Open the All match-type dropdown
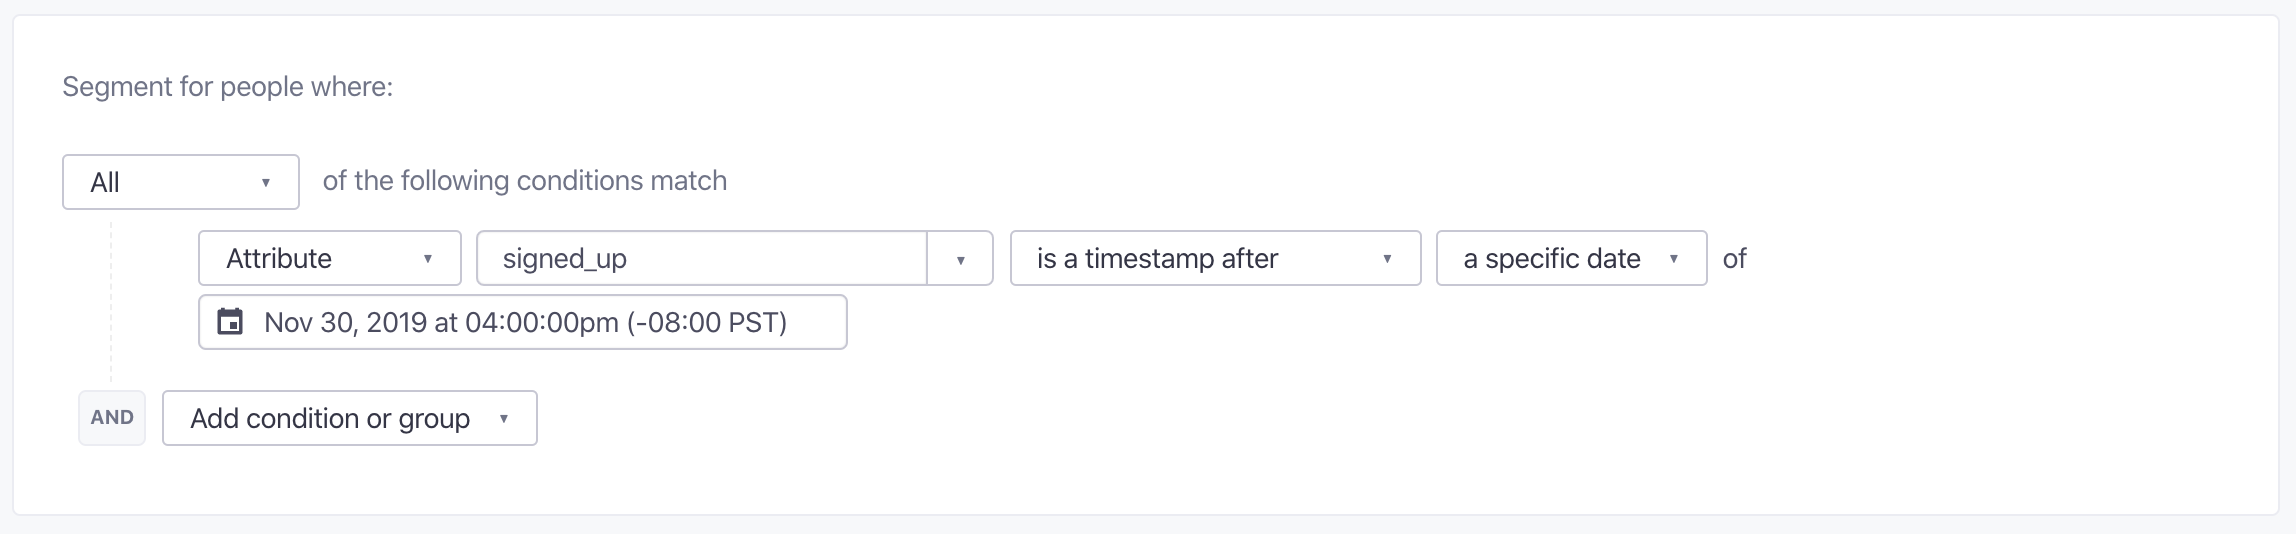Image resolution: width=2296 pixels, height=534 pixels. click(181, 182)
